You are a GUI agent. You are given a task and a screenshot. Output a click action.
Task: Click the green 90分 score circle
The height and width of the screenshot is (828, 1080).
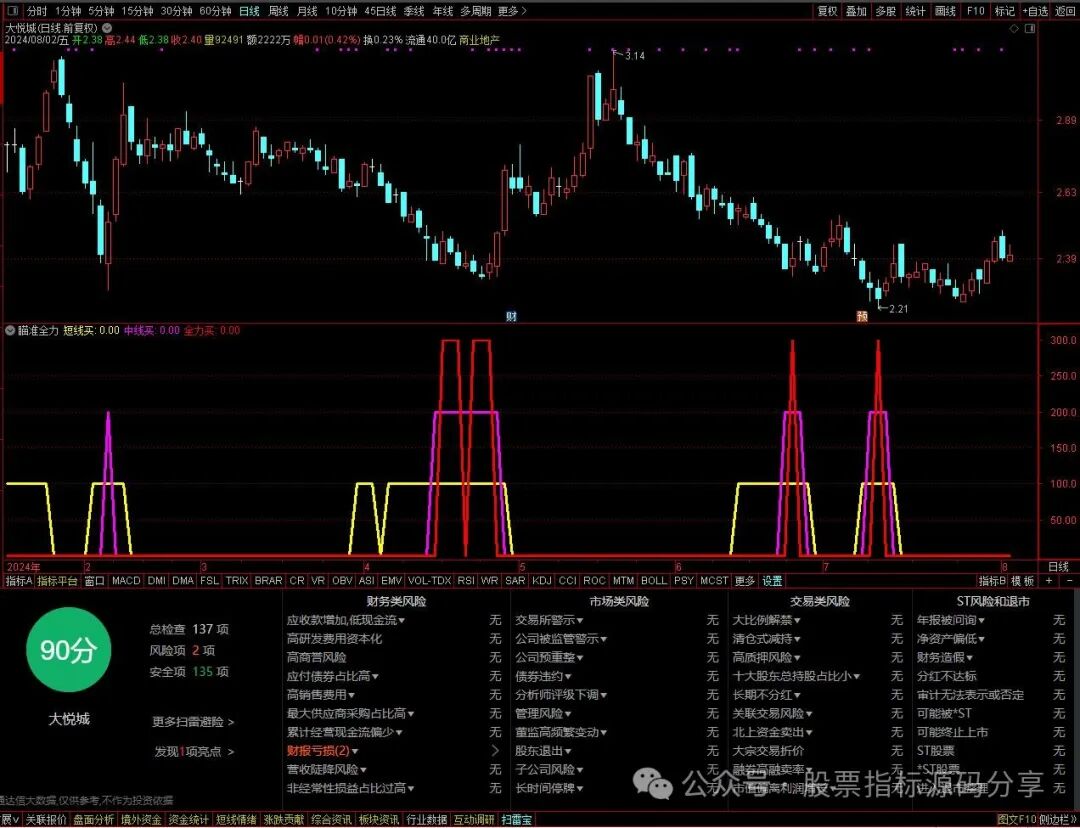[67, 651]
